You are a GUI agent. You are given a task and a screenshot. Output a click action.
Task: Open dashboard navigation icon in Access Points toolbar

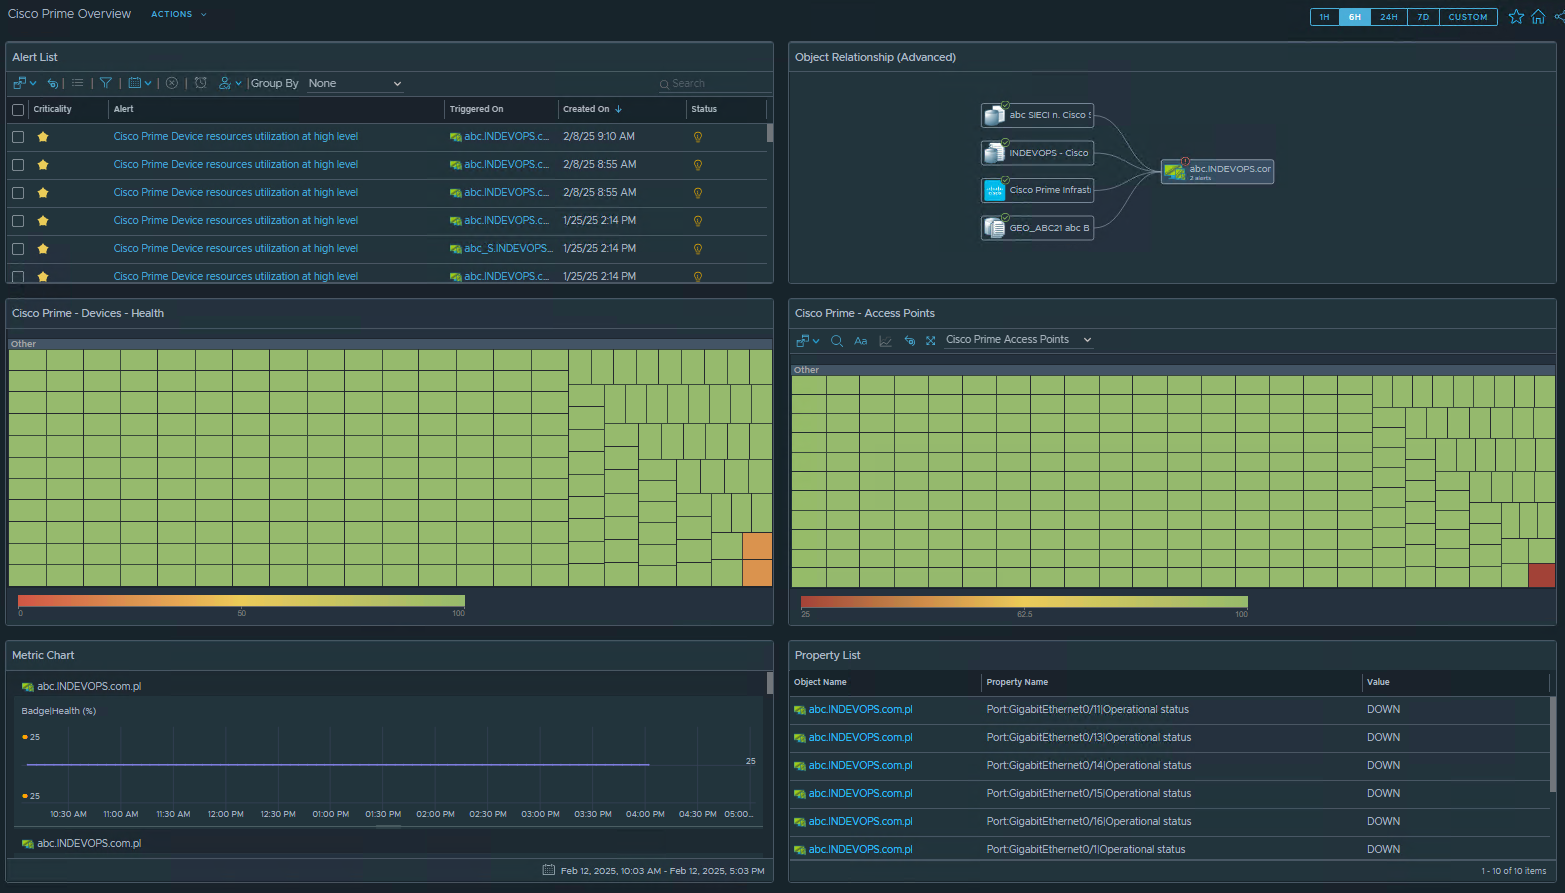803,340
